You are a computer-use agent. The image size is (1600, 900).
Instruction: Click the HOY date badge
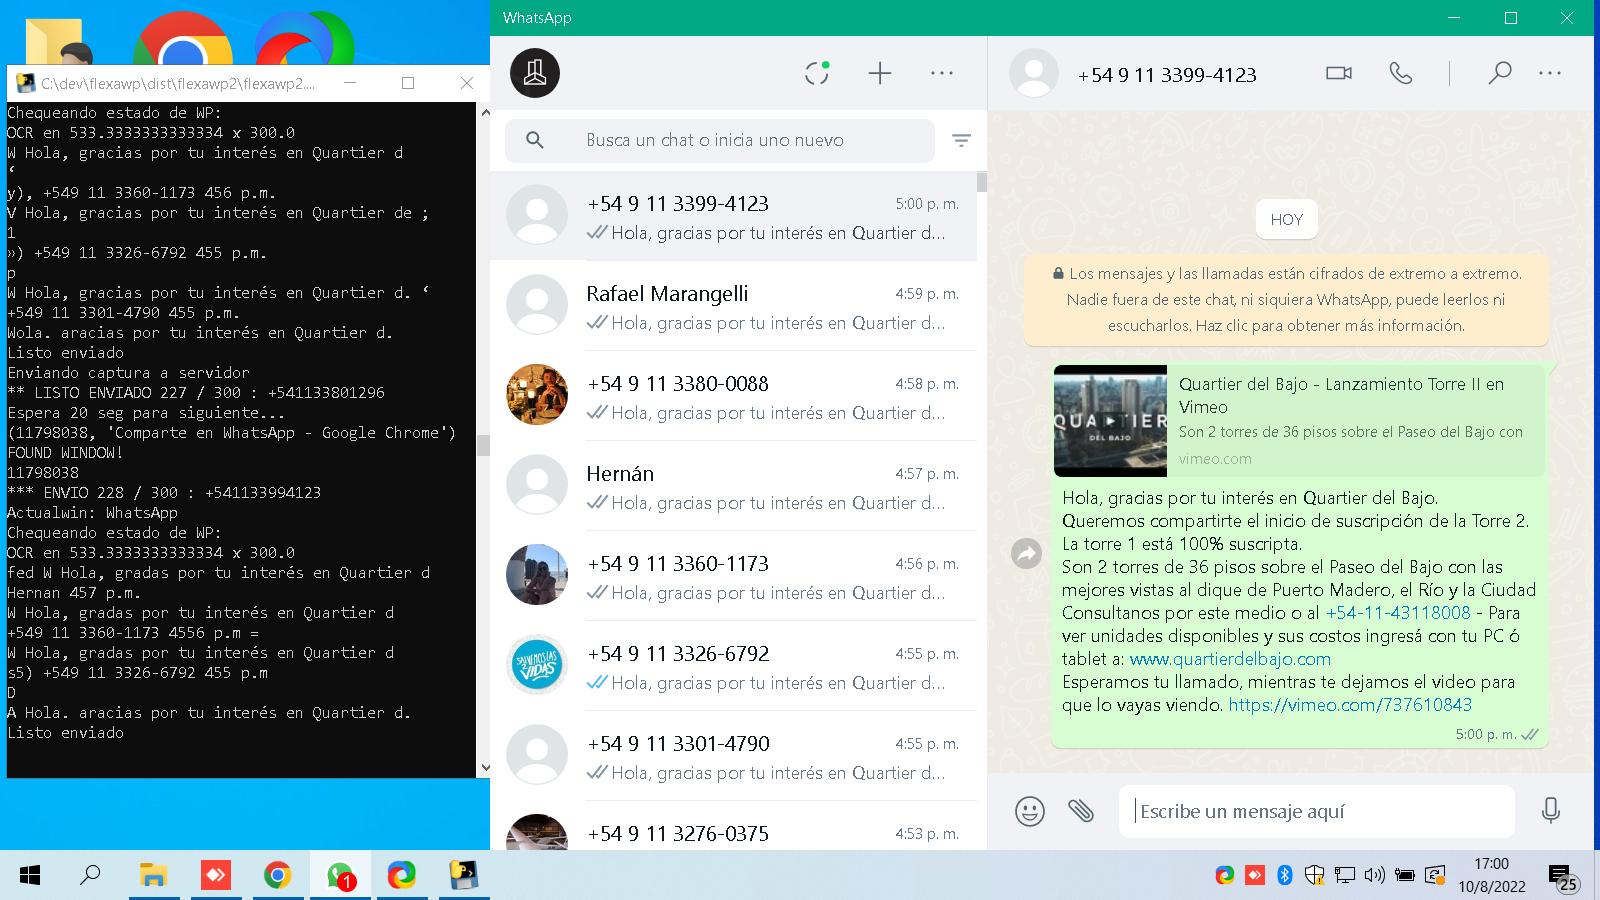(1286, 220)
